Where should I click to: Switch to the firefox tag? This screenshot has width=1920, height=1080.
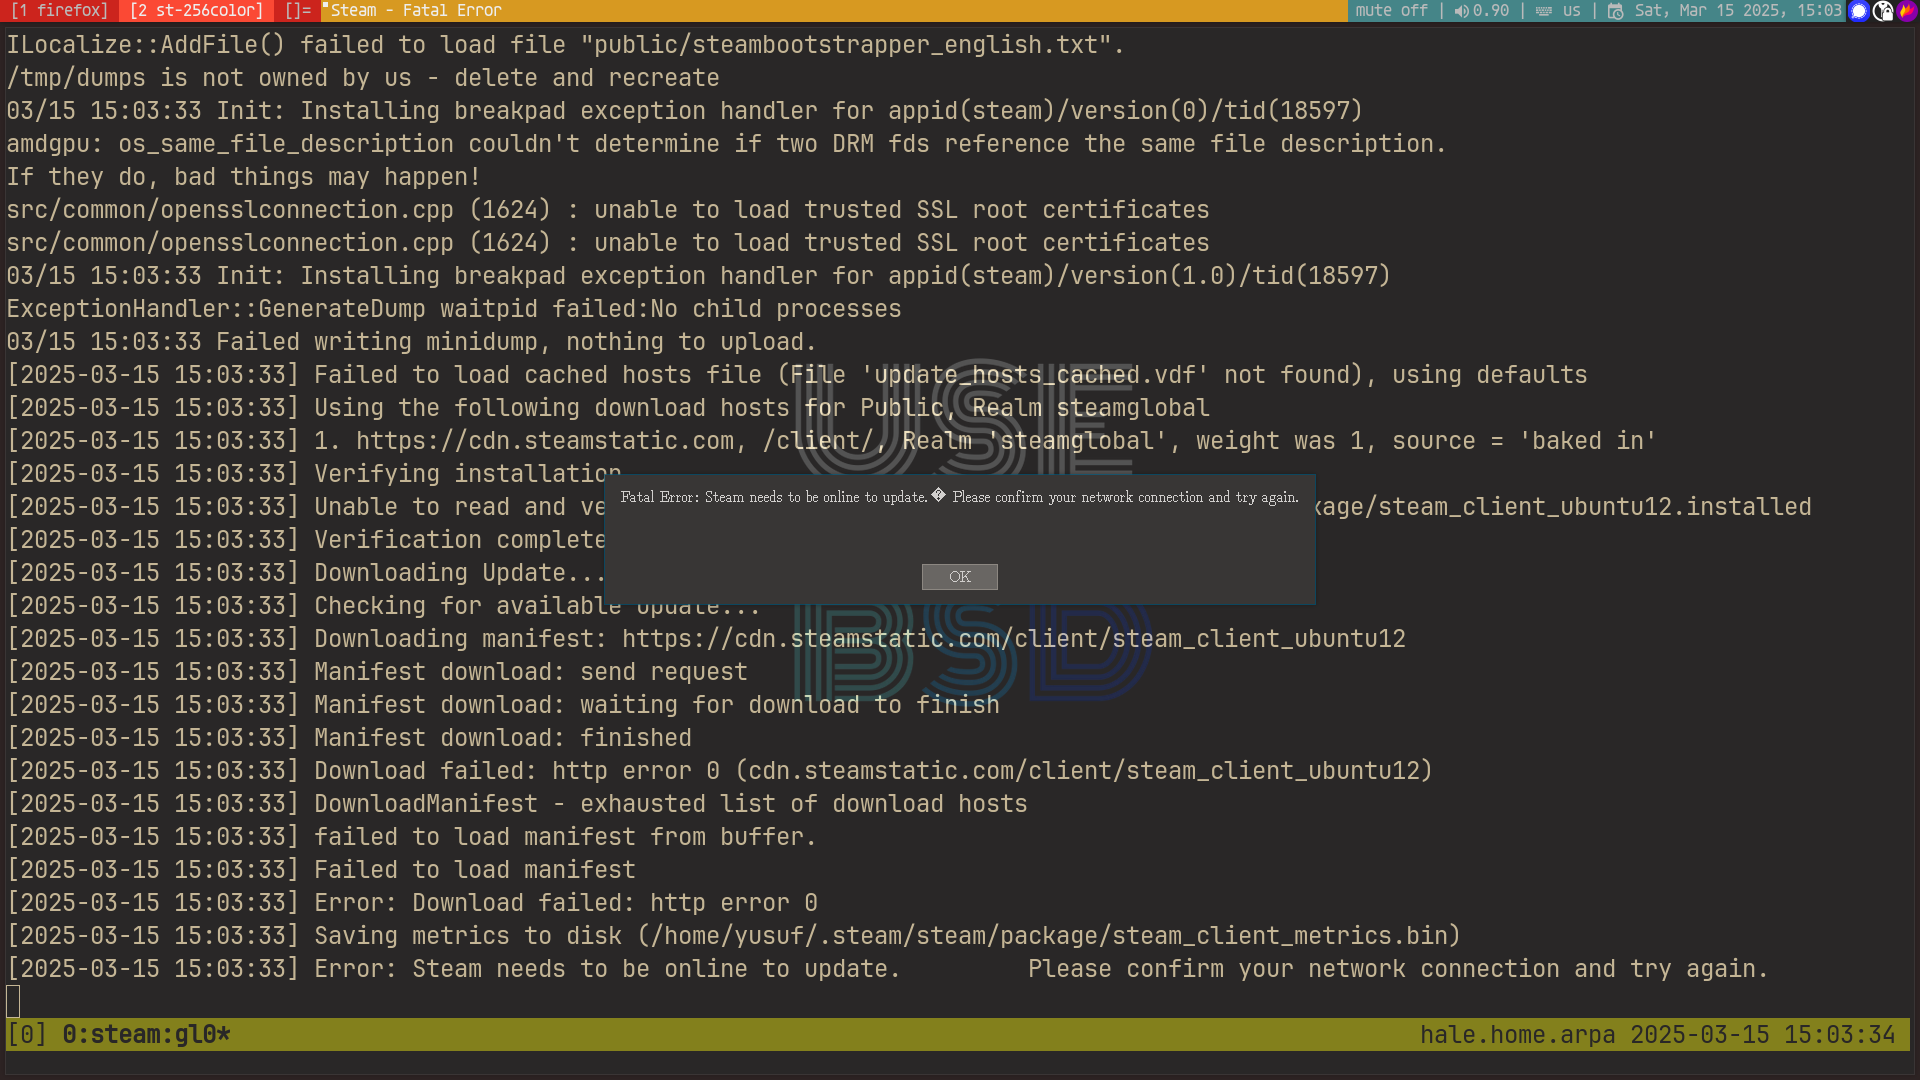(x=59, y=11)
